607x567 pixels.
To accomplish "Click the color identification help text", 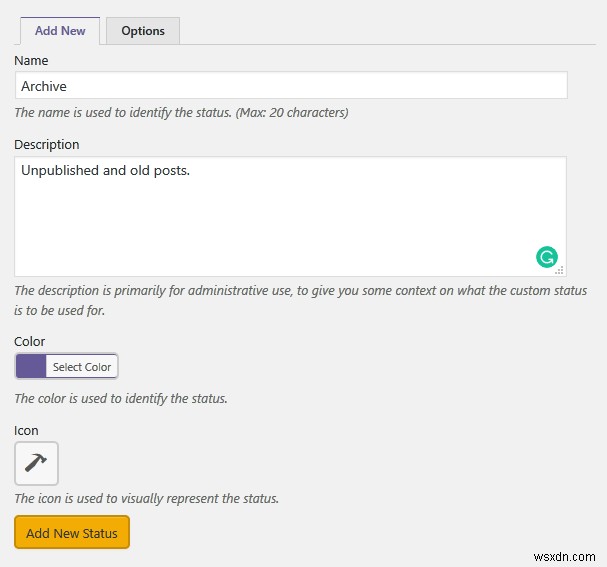I will click(x=121, y=399).
